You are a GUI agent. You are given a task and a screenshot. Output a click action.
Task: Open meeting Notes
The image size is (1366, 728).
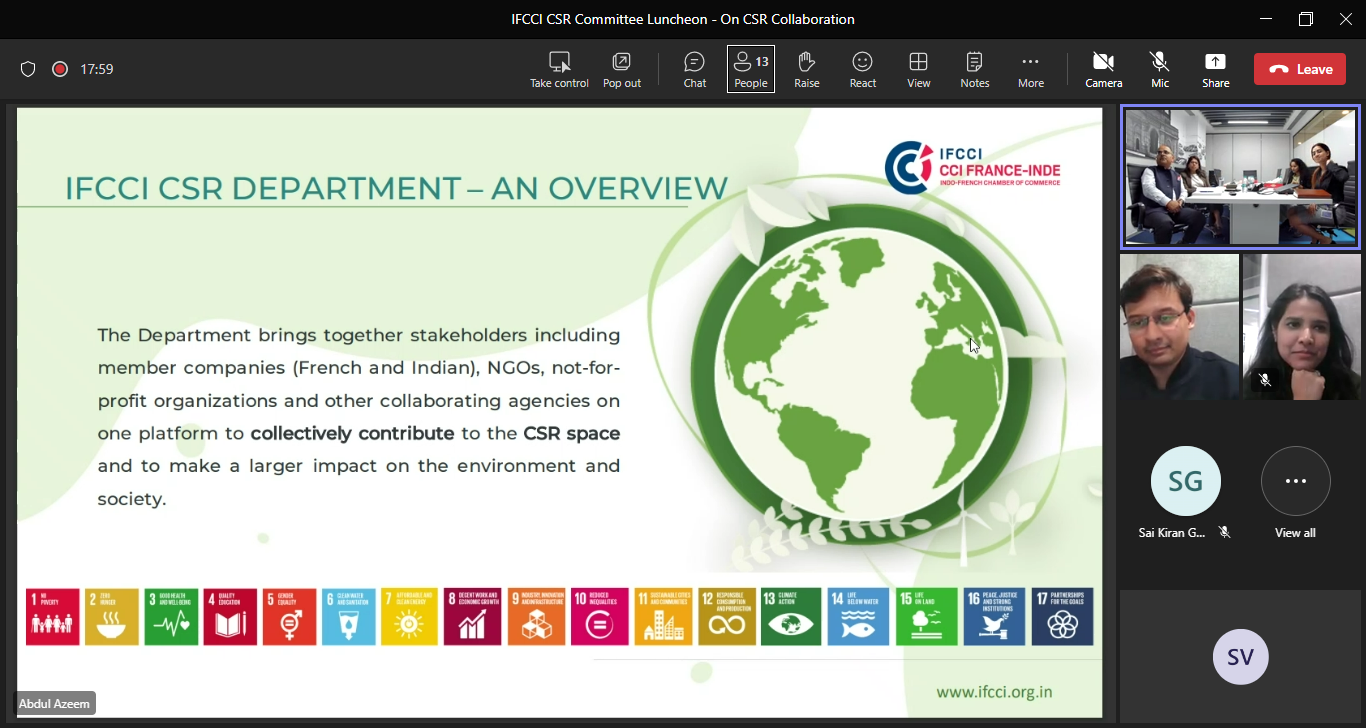pyautogui.click(x=974, y=69)
